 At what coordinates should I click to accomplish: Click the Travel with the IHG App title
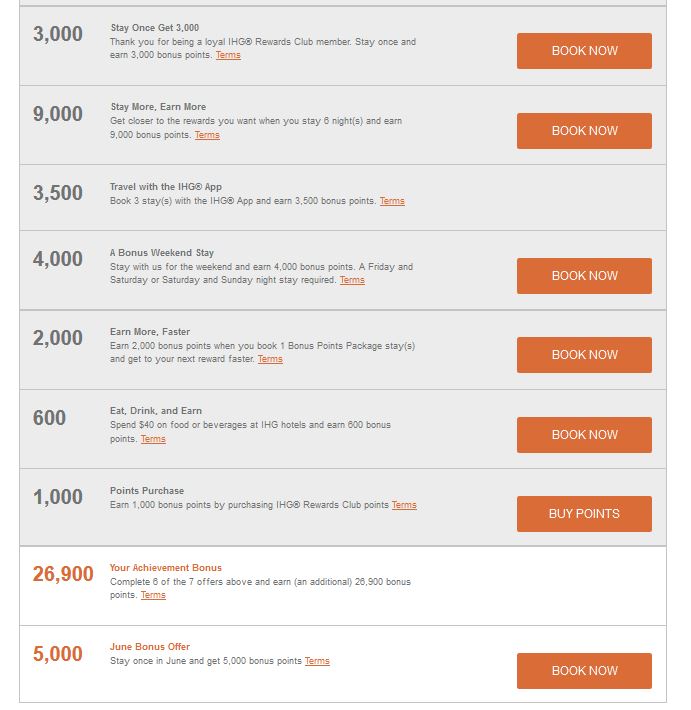pyautogui.click(x=166, y=187)
